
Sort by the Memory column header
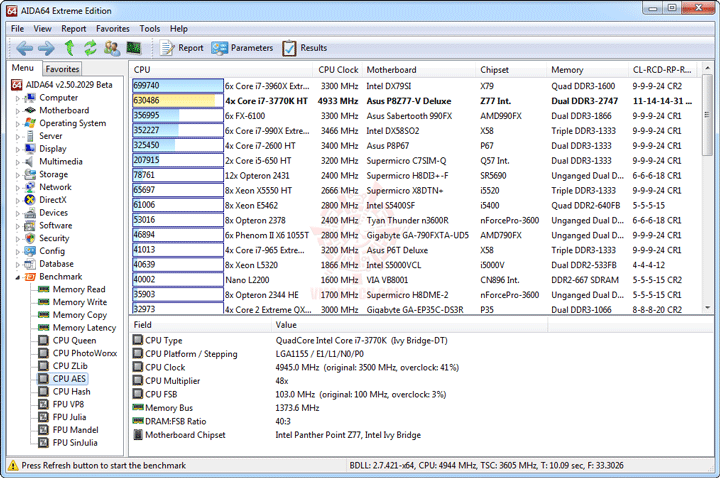[x=587, y=70]
